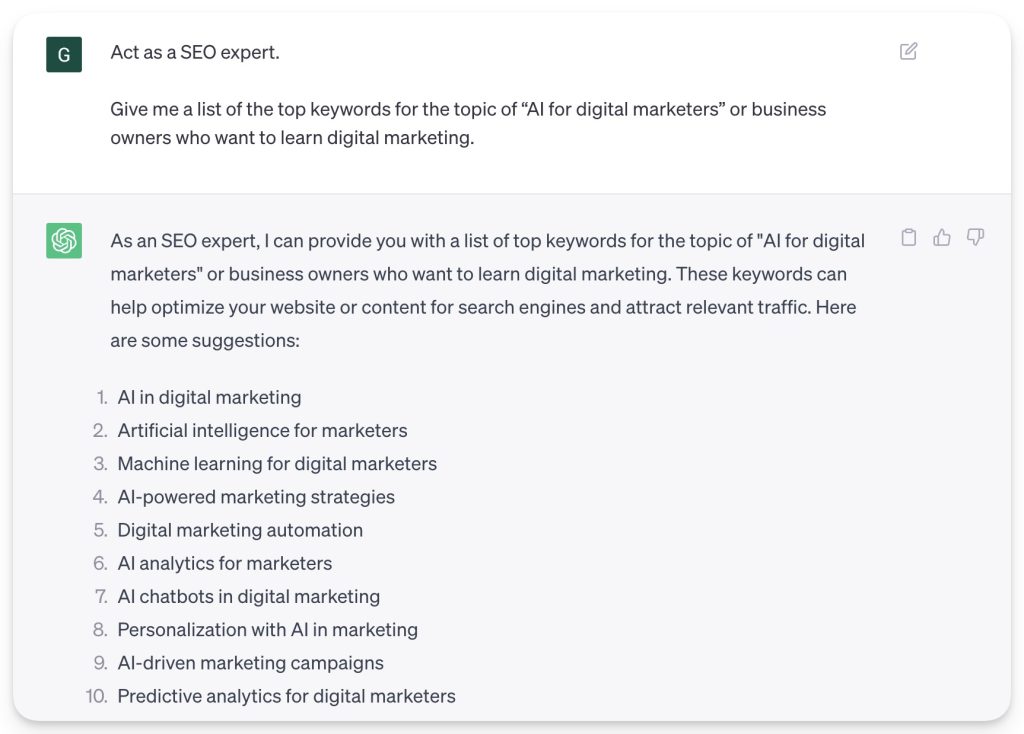Click "AI-powered marketing strategies" list item

coord(256,497)
